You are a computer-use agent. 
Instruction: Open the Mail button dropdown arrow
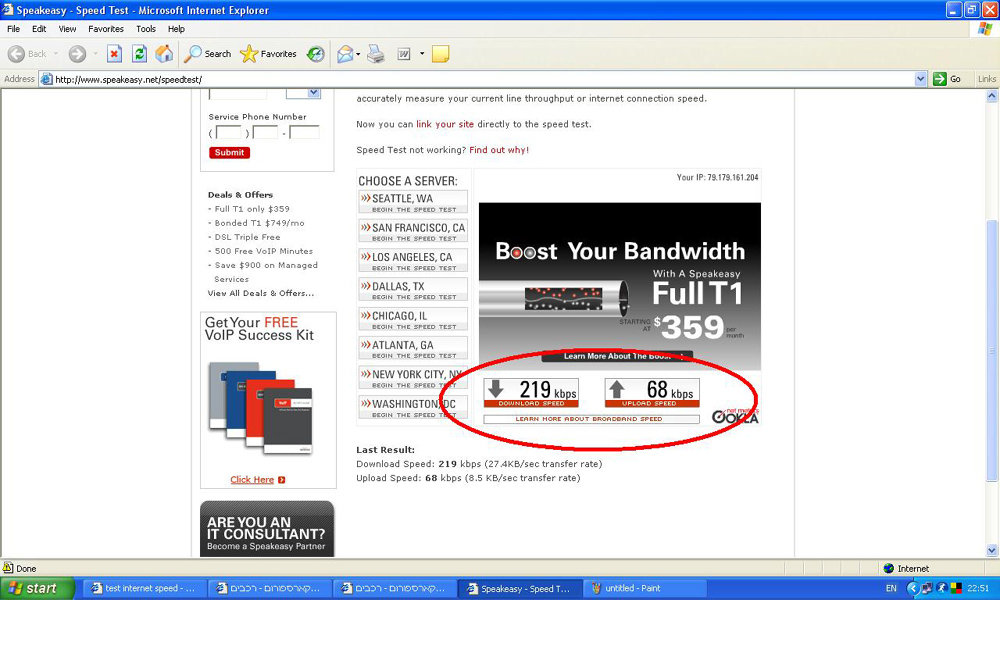tap(358, 54)
